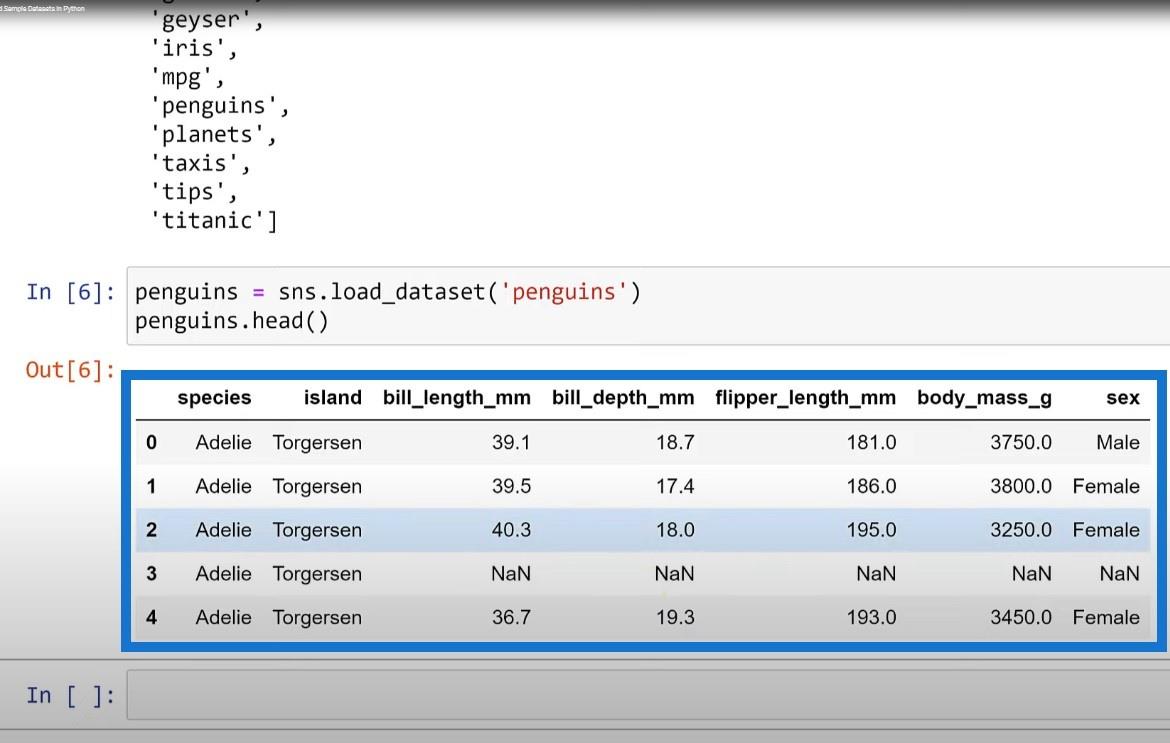The height and width of the screenshot is (743, 1170).
Task: Click the 'Male' value in row 0
Action: [x=1118, y=442]
